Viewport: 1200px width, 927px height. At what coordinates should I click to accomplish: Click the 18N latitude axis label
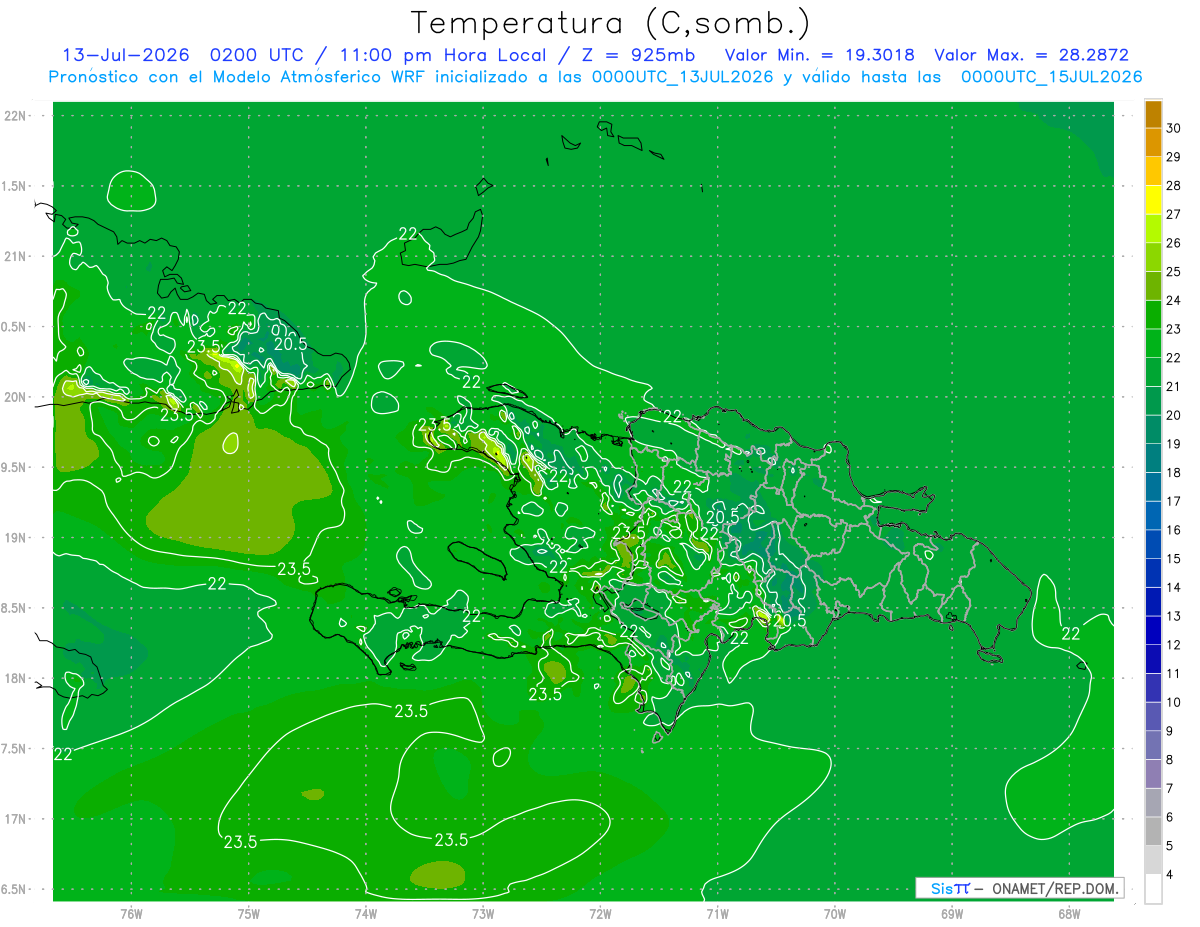(16, 678)
